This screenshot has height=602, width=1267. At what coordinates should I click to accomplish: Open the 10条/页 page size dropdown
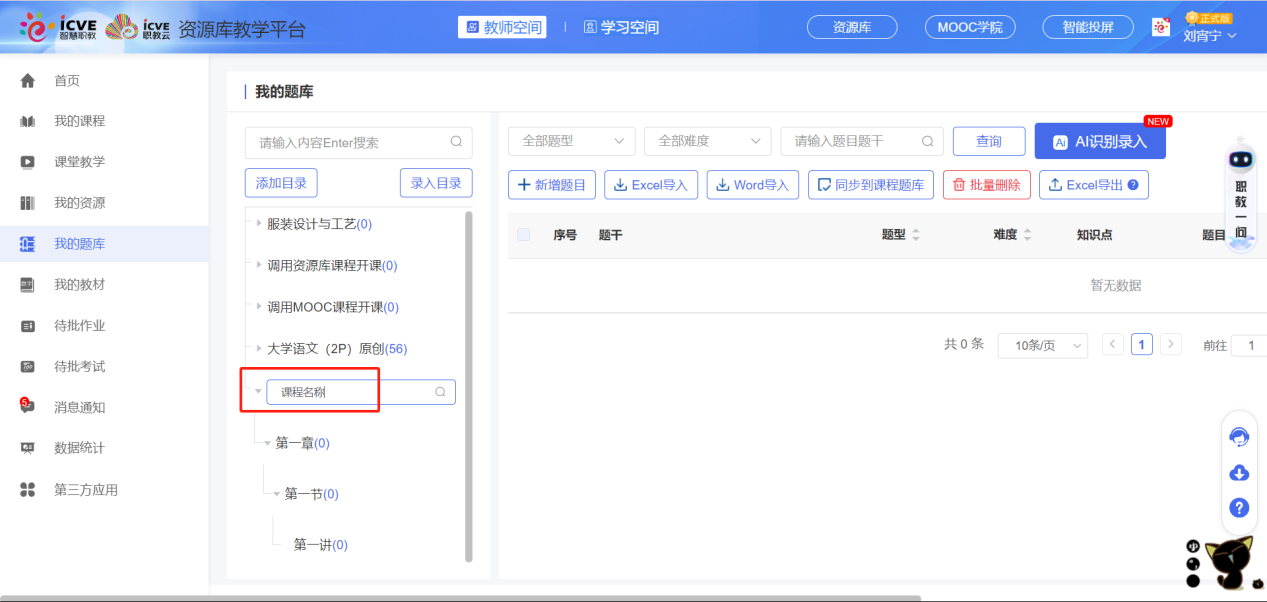[1043, 344]
